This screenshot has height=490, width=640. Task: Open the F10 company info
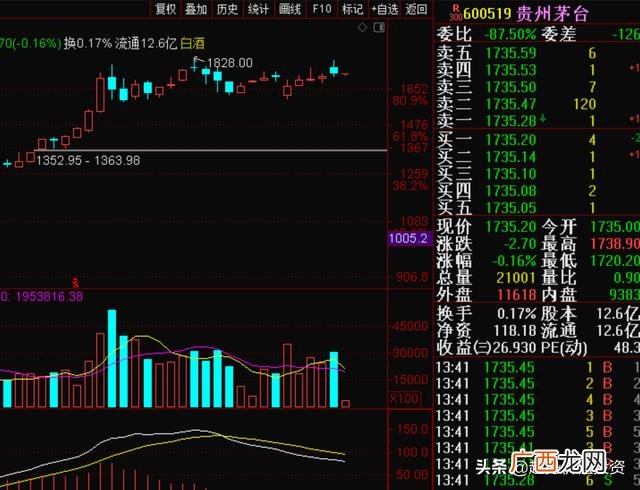tap(322, 9)
